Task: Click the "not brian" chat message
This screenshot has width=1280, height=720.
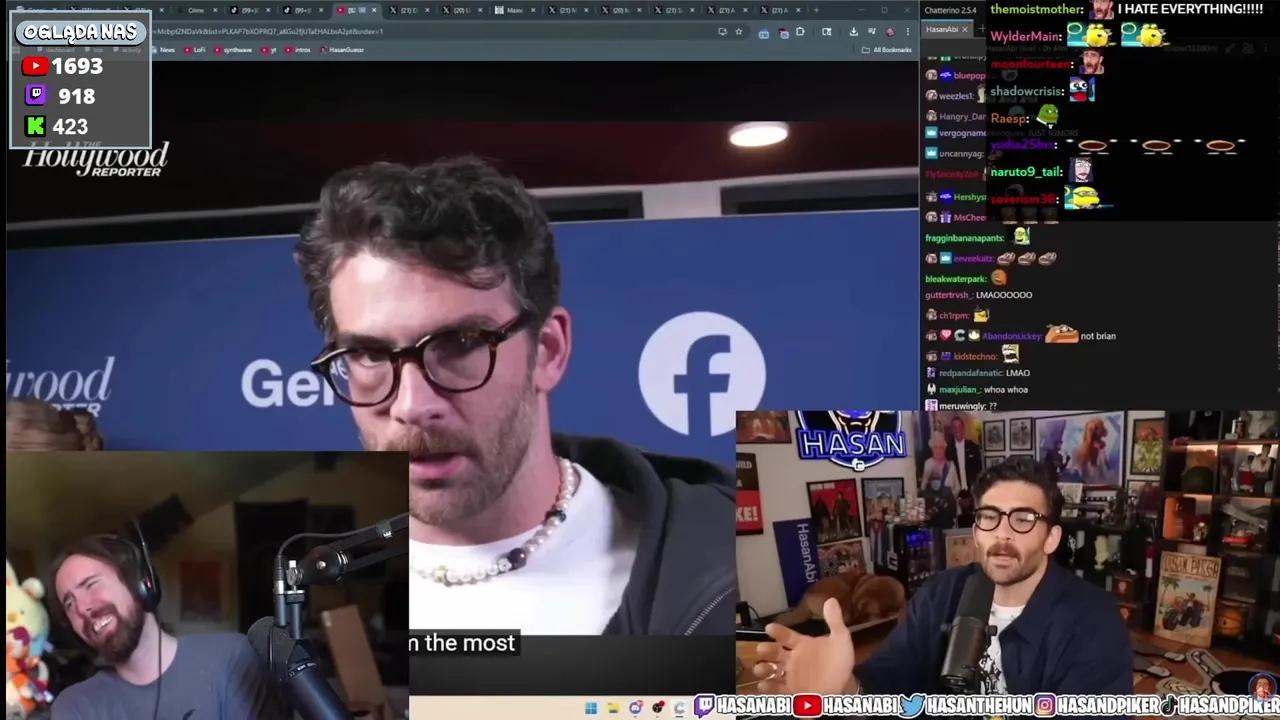Action: point(1098,336)
